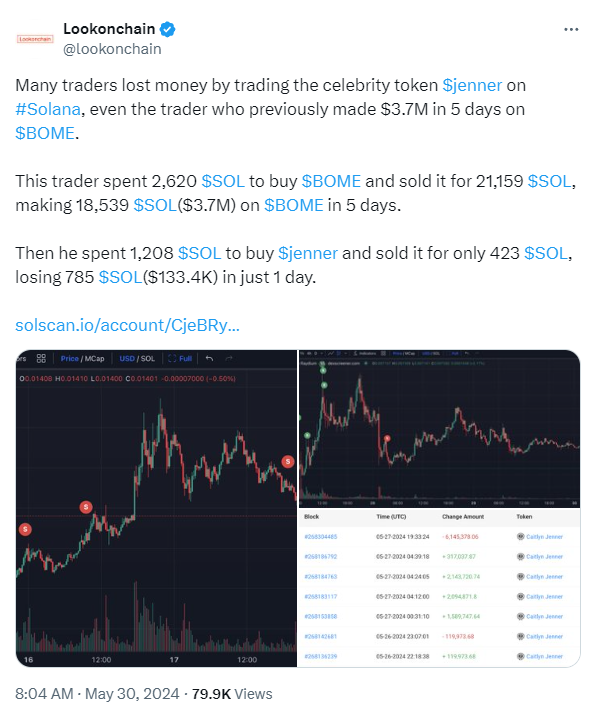This screenshot has width=590, height=719.
Task: Open the Lookonchain profile avatar
Action: point(35,39)
